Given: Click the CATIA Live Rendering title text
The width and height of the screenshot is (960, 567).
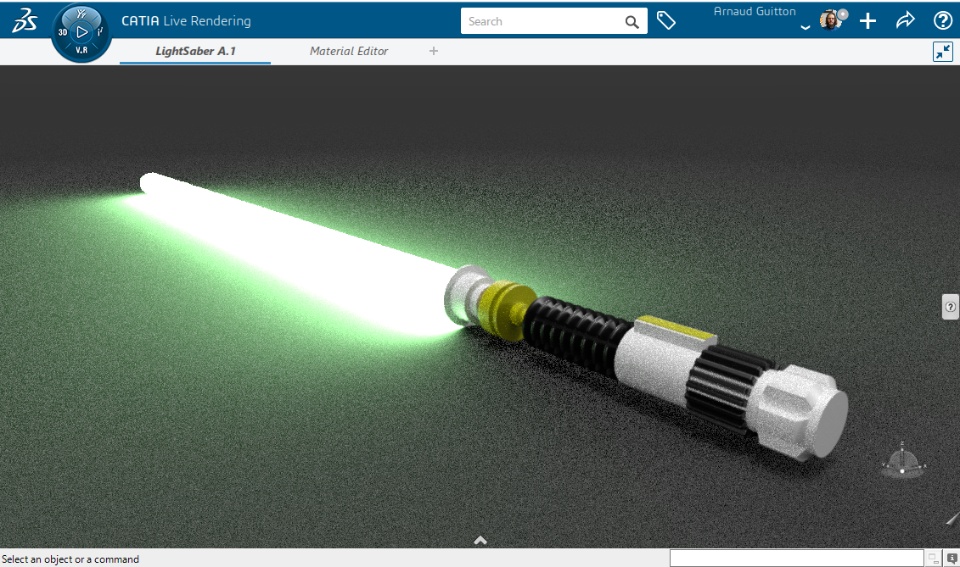Looking at the screenshot, I should point(186,21).
